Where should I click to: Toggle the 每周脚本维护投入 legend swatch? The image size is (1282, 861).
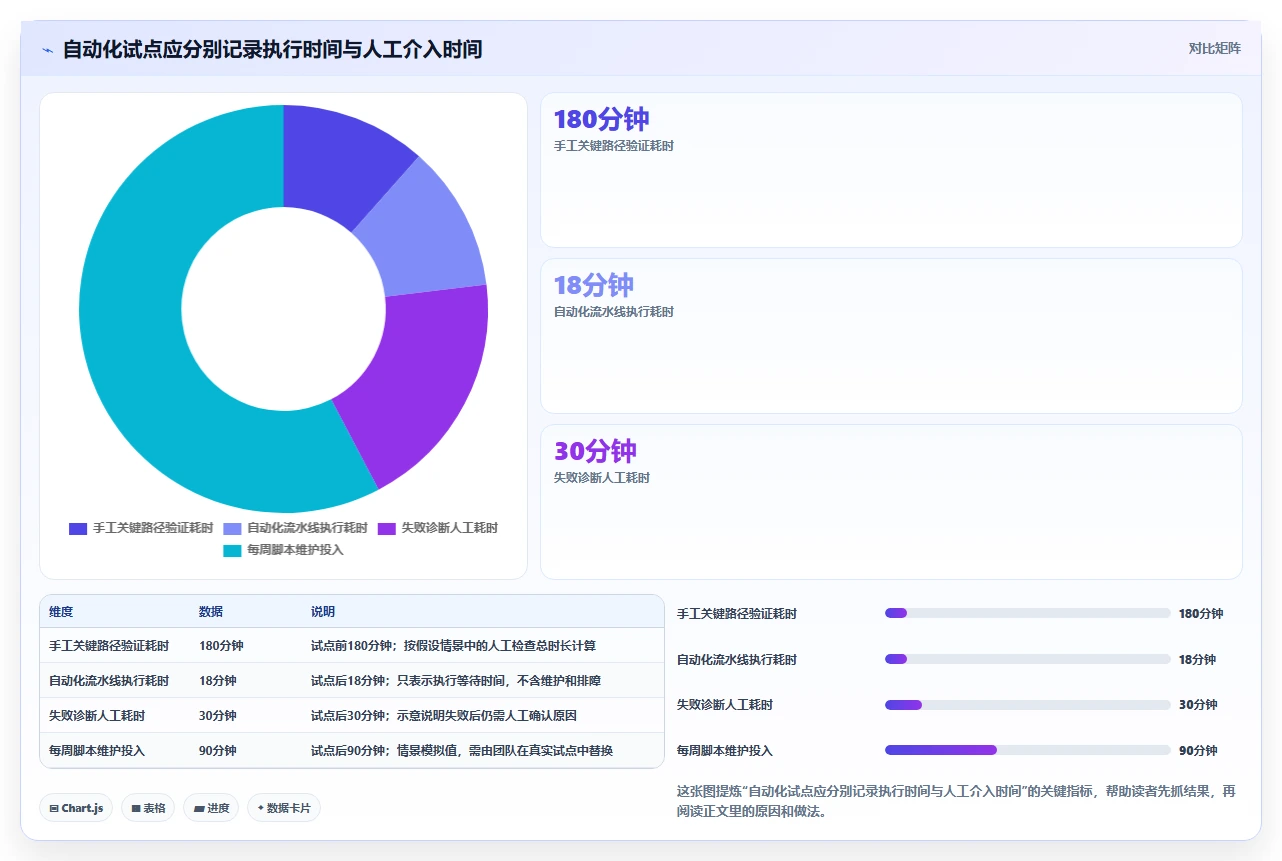[232, 550]
